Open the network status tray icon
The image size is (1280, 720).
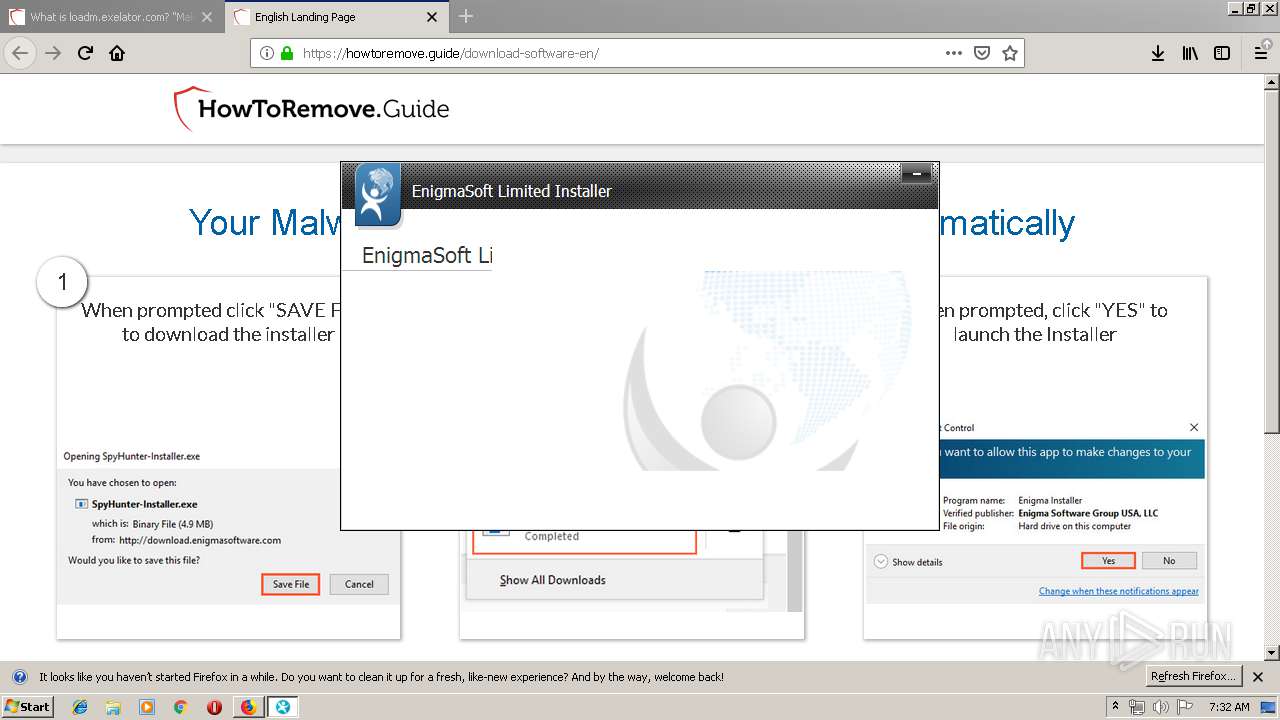point(1137,707)
